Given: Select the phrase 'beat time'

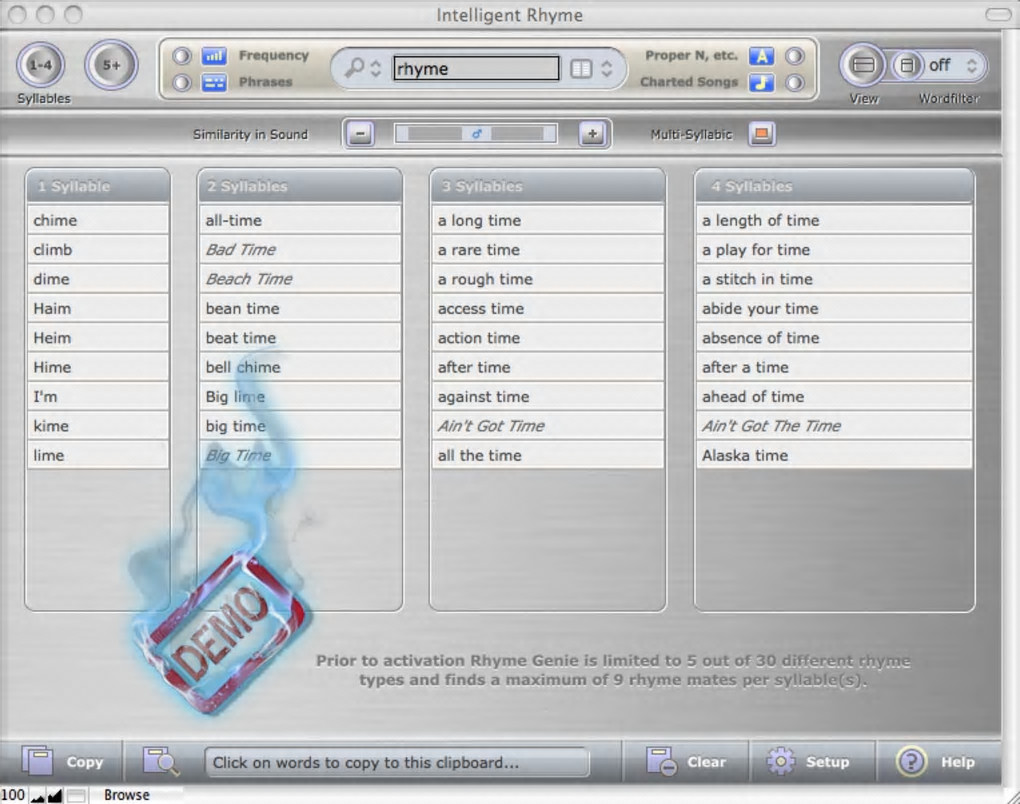Looking at the screenshot, I should point(300,338).
